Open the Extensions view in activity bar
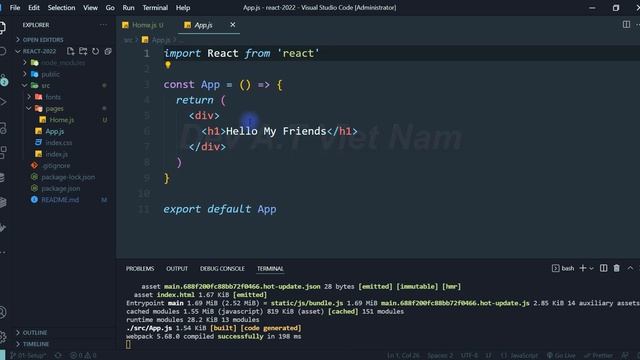Image resolution: width=640 pixels, height=360 pixels. 3,153
